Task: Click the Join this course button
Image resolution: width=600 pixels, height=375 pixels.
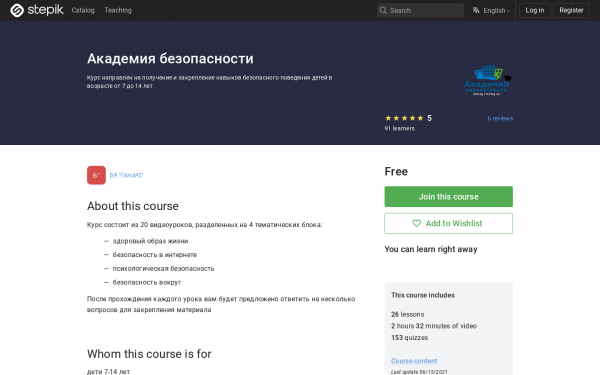Action: (x=448, y=197)
